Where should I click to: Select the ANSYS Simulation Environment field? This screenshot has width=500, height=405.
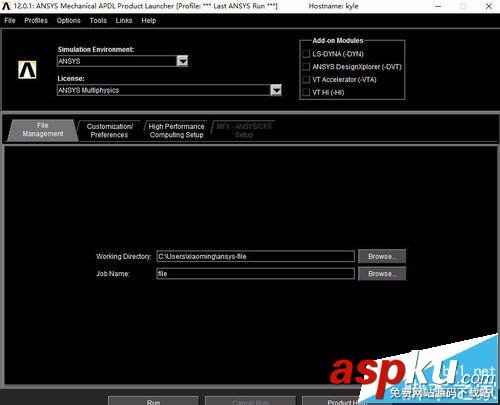pyautogui.click(x=117, y=61)
